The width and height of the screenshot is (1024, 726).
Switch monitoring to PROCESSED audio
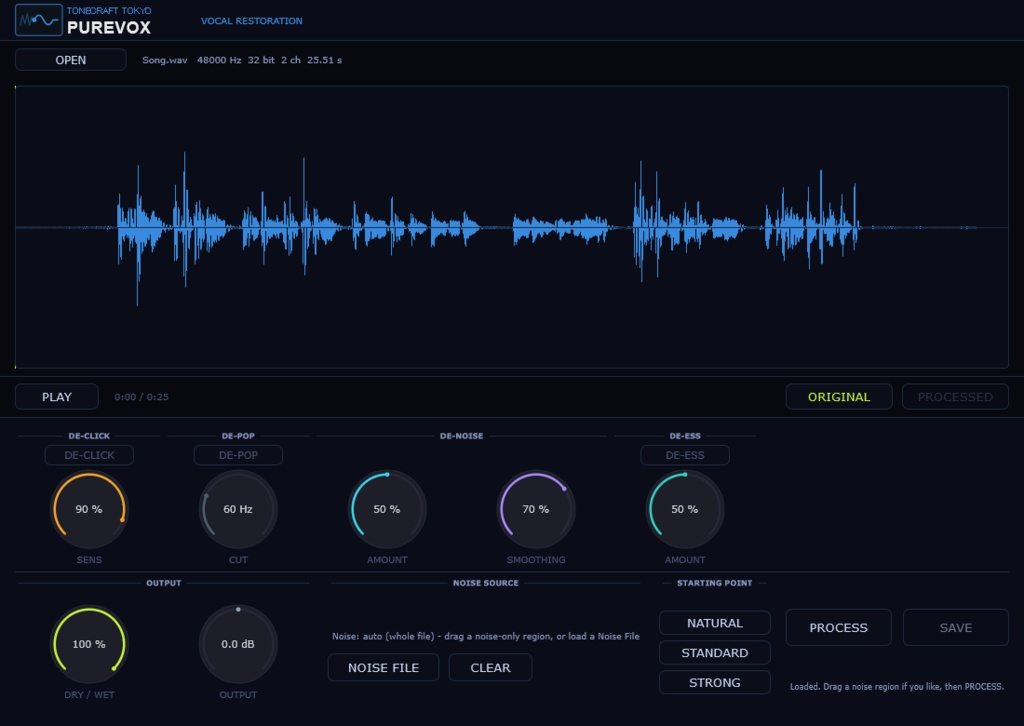pos(955,397)
